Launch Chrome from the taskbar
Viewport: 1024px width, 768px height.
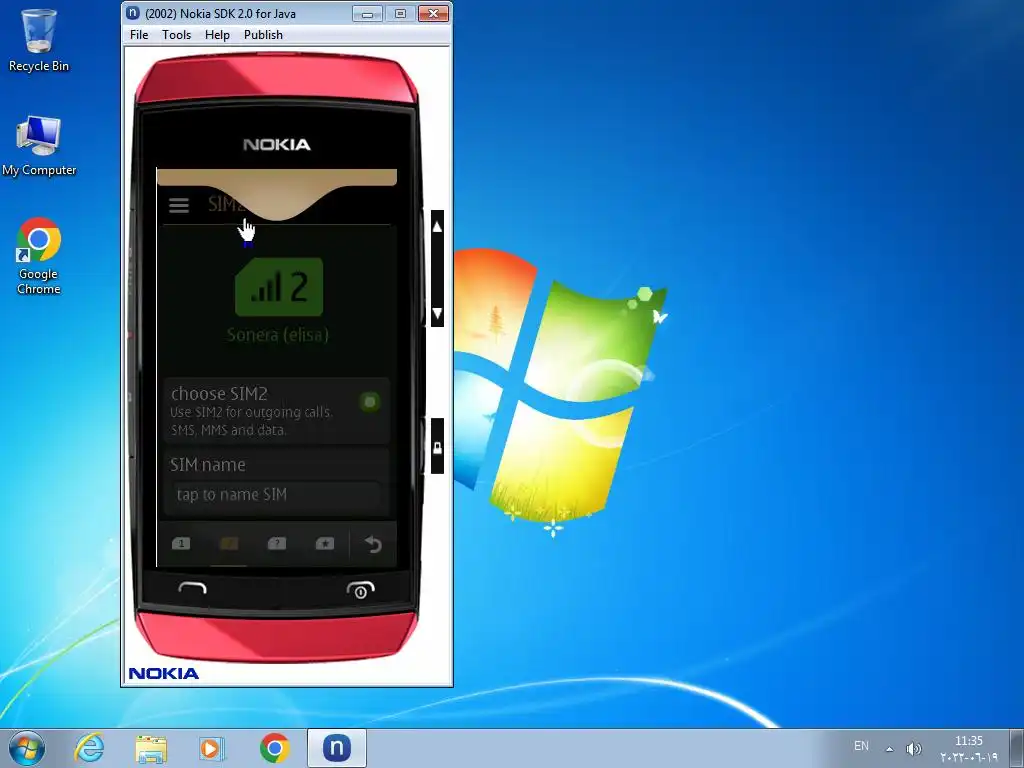click(274, 748)
